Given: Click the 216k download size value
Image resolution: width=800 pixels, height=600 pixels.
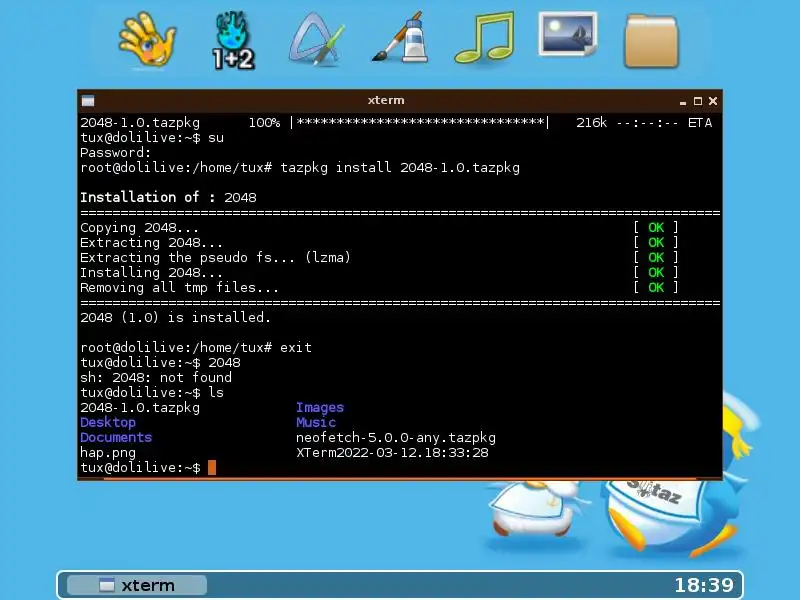Looking at the screenshot, I should (x=591, y=123).
